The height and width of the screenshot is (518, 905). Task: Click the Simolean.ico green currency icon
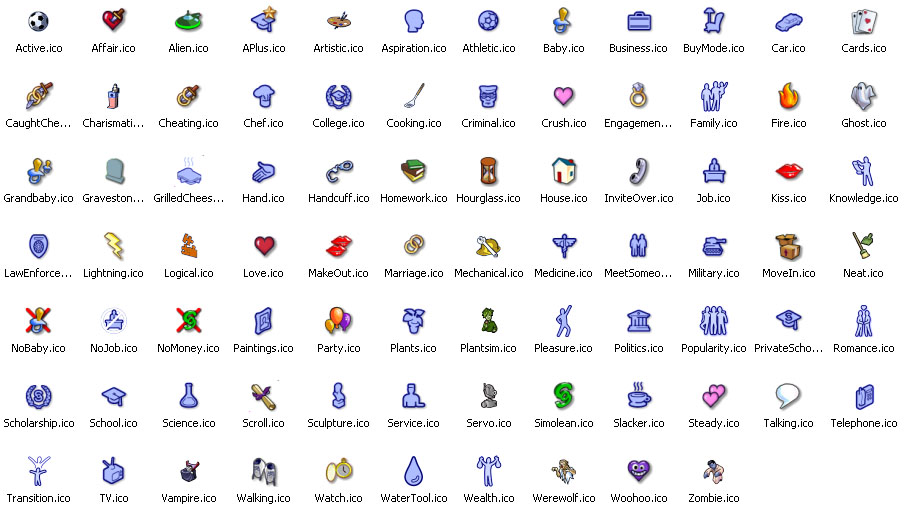click(x=563, y=396)
